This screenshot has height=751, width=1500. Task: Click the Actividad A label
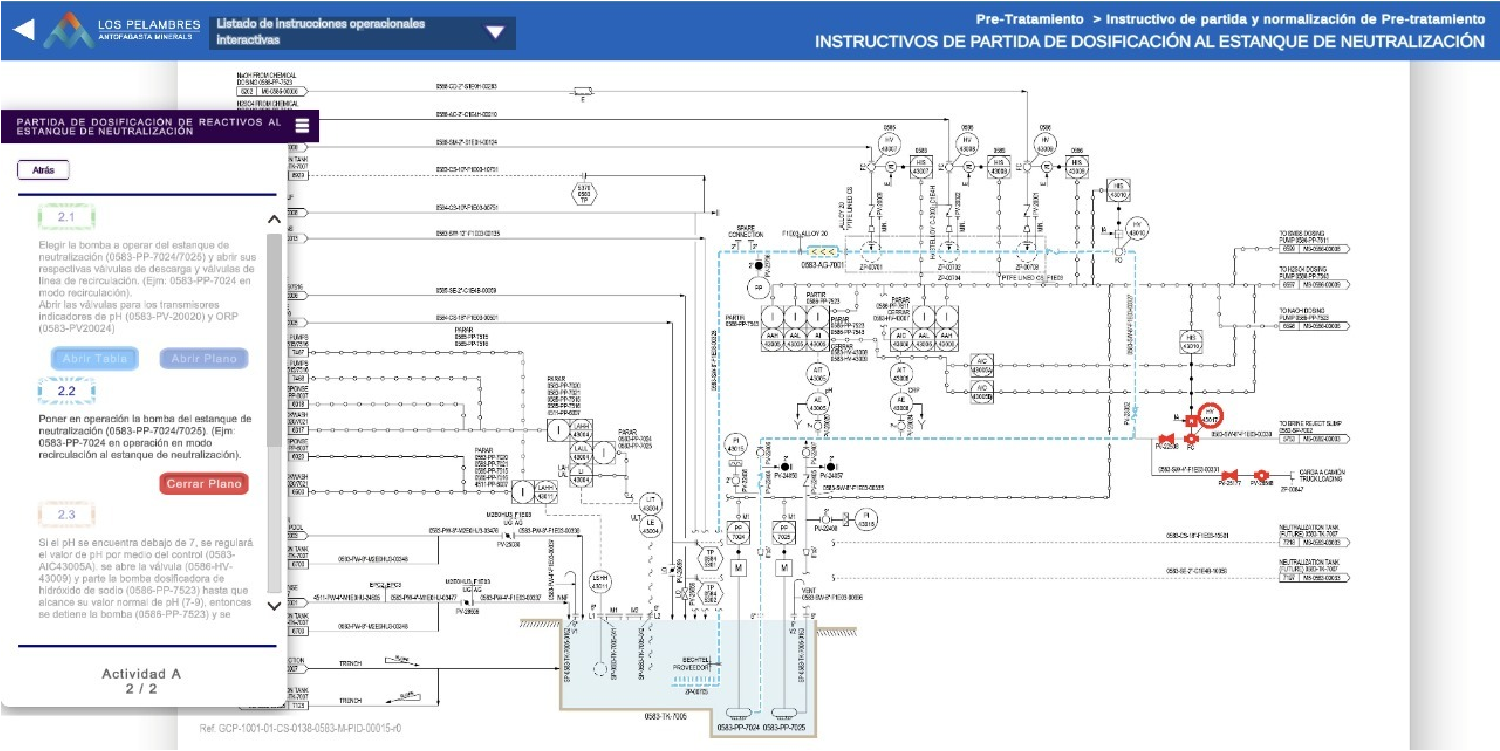point(141,673)
